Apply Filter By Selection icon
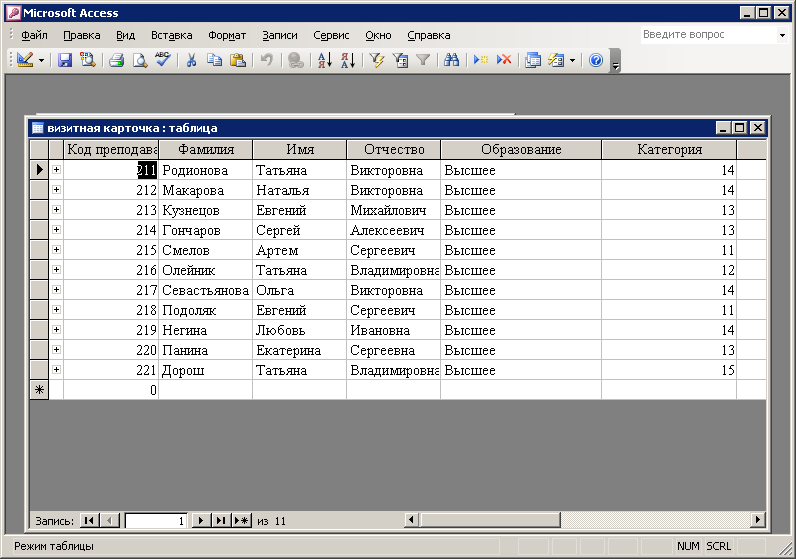The width and height of the screenshot is (796, 559). coord(377,60)
